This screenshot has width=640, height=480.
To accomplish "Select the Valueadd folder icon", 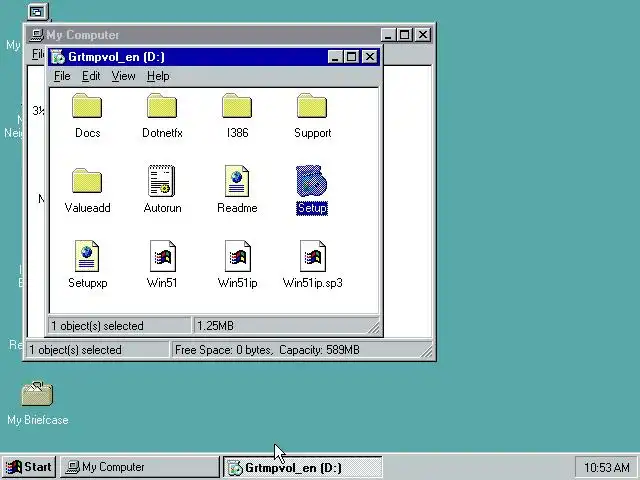I will pos(87,181).
